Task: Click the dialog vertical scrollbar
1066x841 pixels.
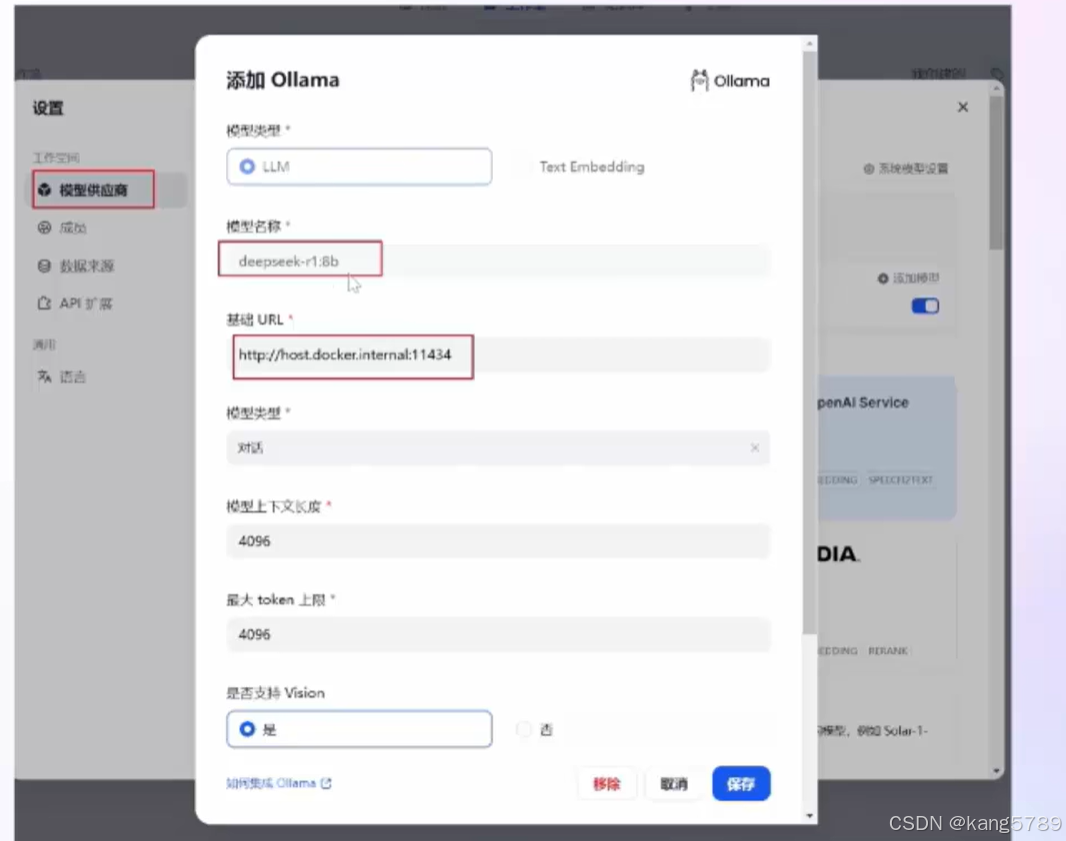Action: 809,342
